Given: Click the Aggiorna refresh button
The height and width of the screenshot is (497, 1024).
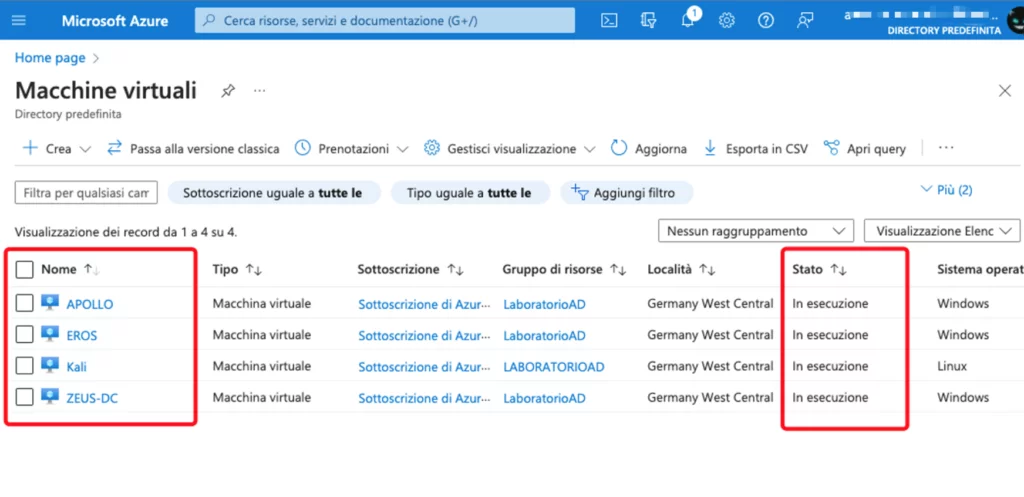Looking at the screenshot, I should click(x=648, y=148).
